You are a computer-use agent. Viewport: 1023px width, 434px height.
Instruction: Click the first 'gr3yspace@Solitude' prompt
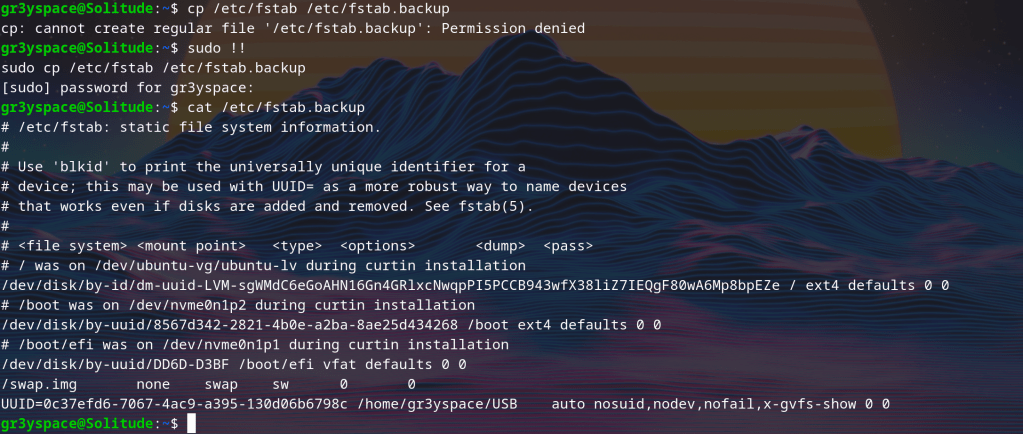pos(80,8)
